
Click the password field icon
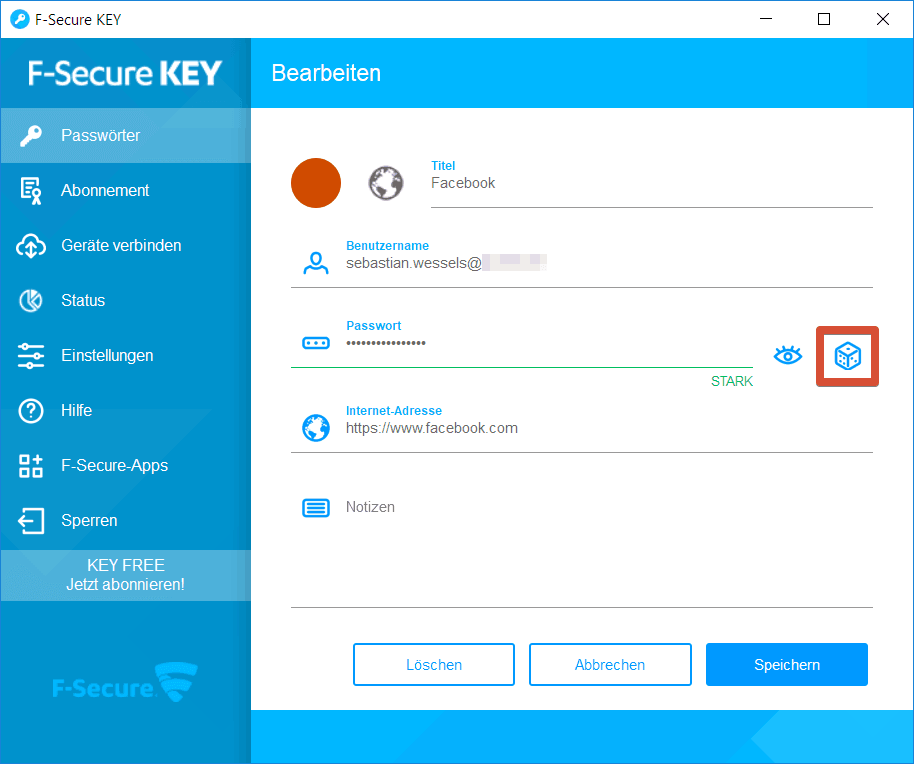click(x=316, y=343)
